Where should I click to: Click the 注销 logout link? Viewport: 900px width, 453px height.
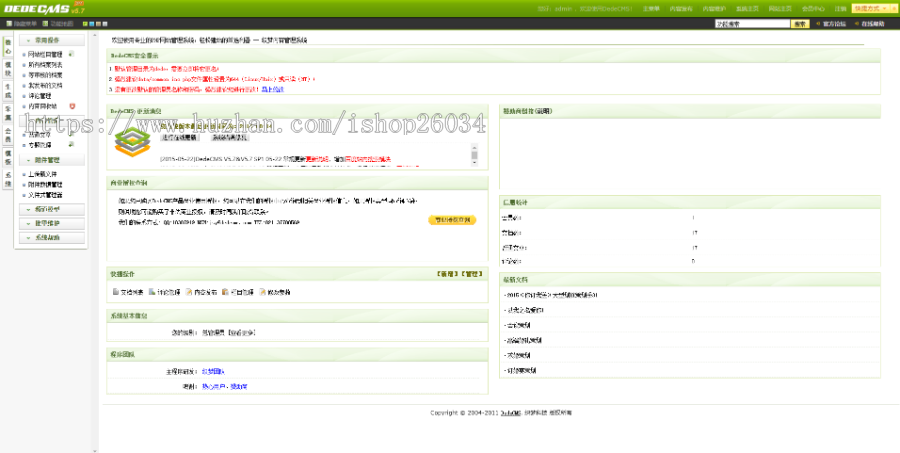click(840, 9)
